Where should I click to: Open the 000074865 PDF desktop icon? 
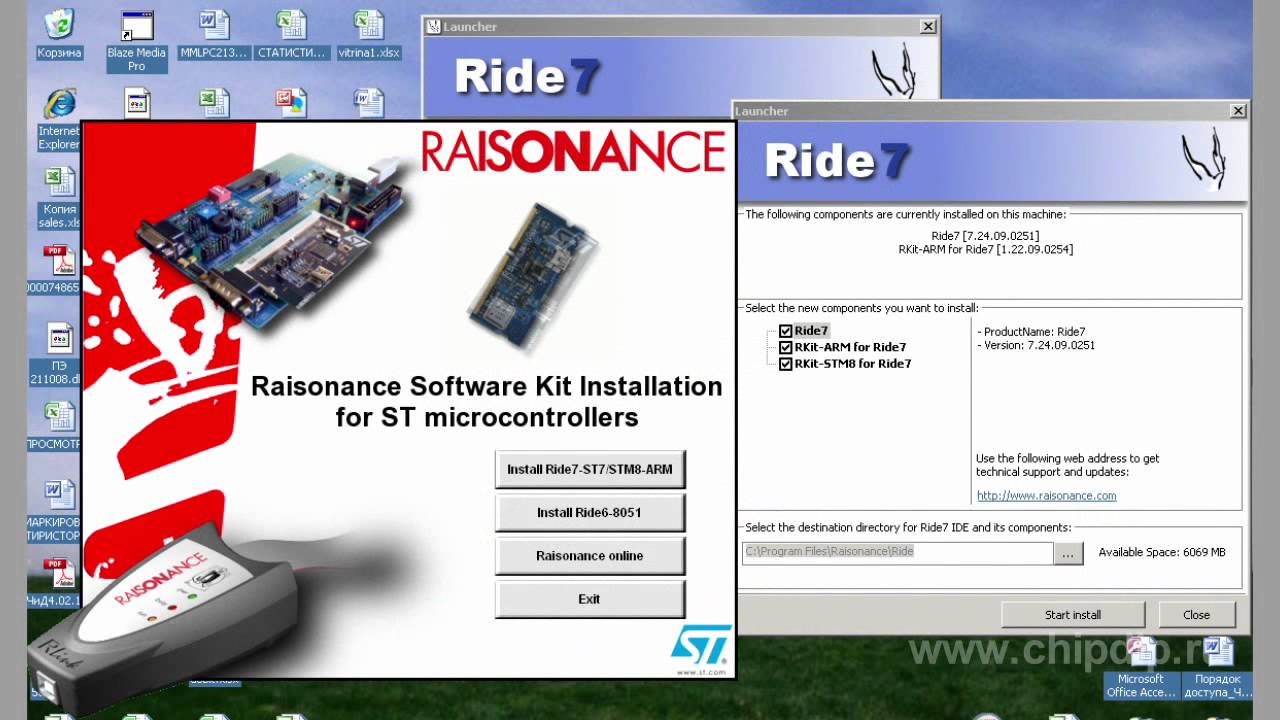[56, 269]
